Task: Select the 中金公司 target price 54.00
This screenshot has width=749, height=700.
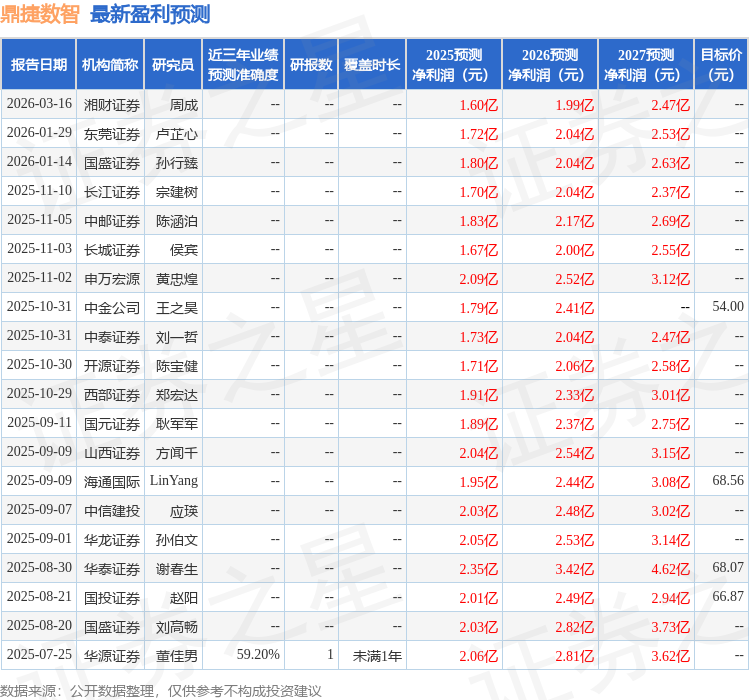Action: [x=727, y=307]
